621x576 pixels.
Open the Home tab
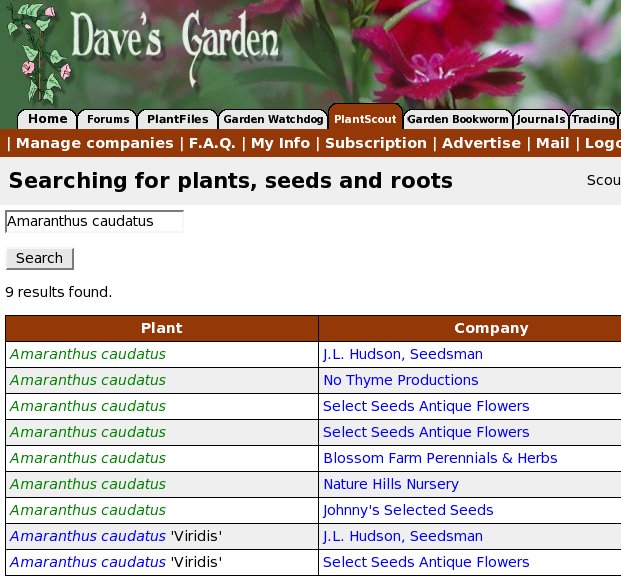point(47,119)
